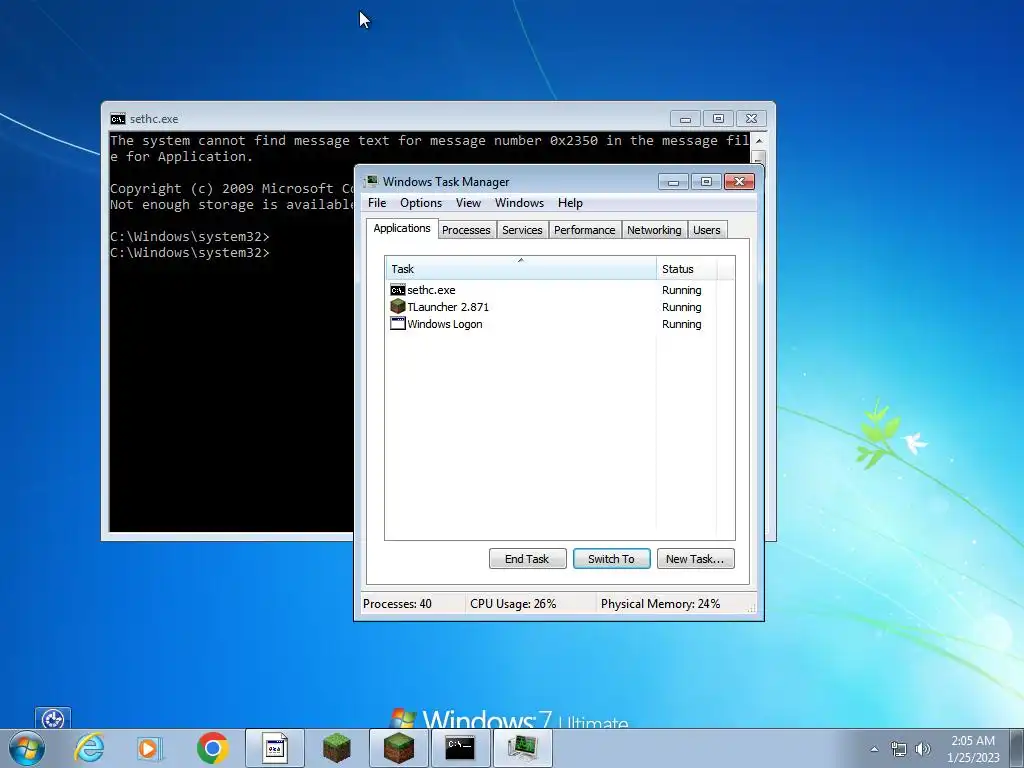Minimize the sethc.exe console window
The width and height of the screenshot is (1024, 768).
point(685,119)
